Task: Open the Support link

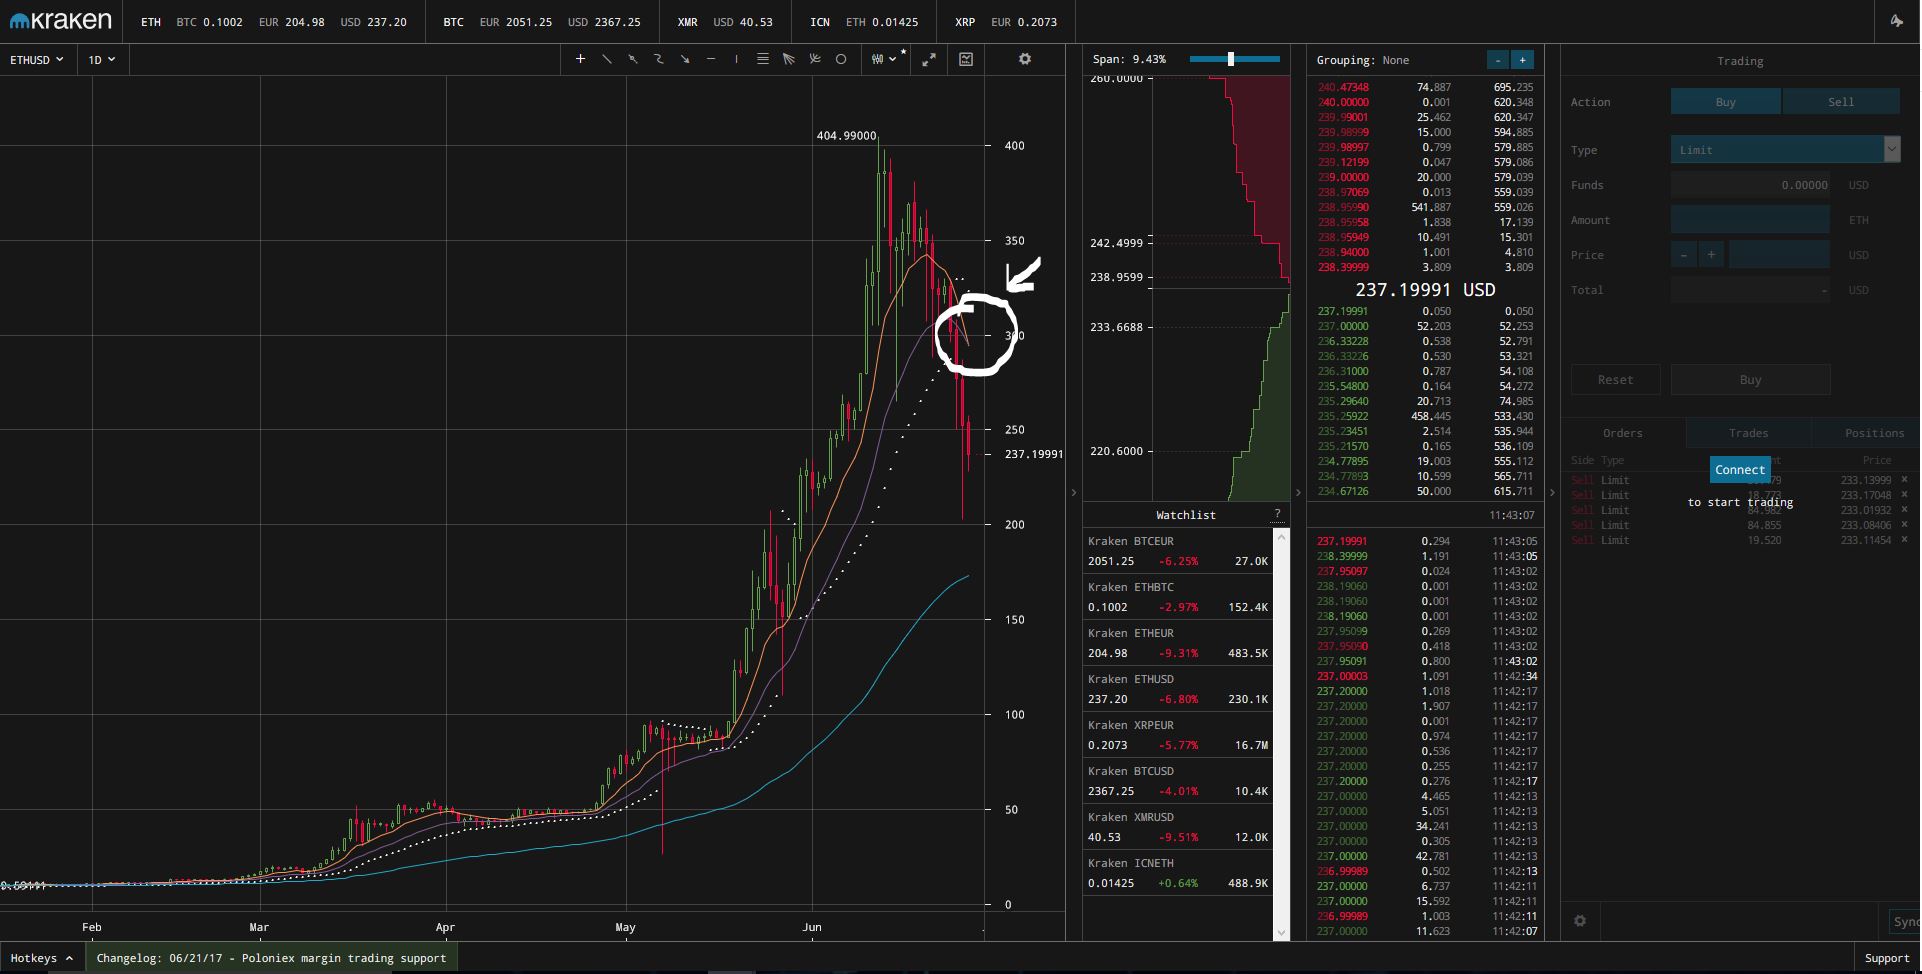Action: pos(1887,958)
